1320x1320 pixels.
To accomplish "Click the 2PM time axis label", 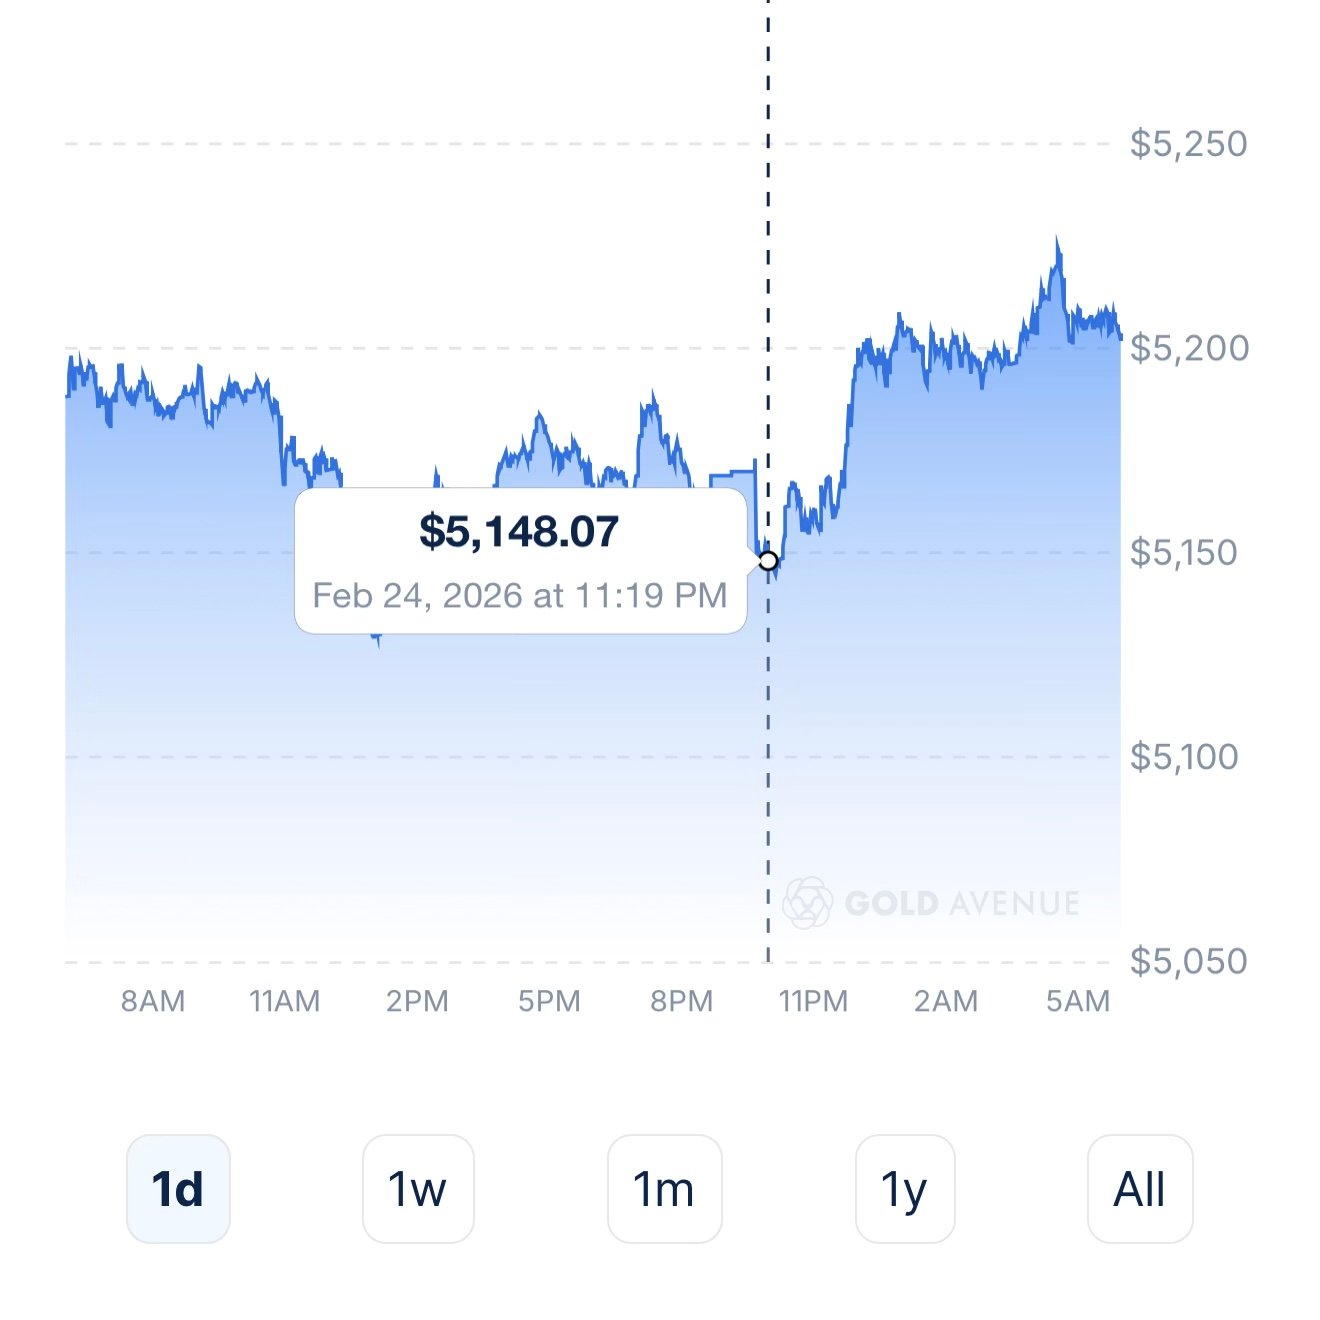I will tap(417, 1001).
